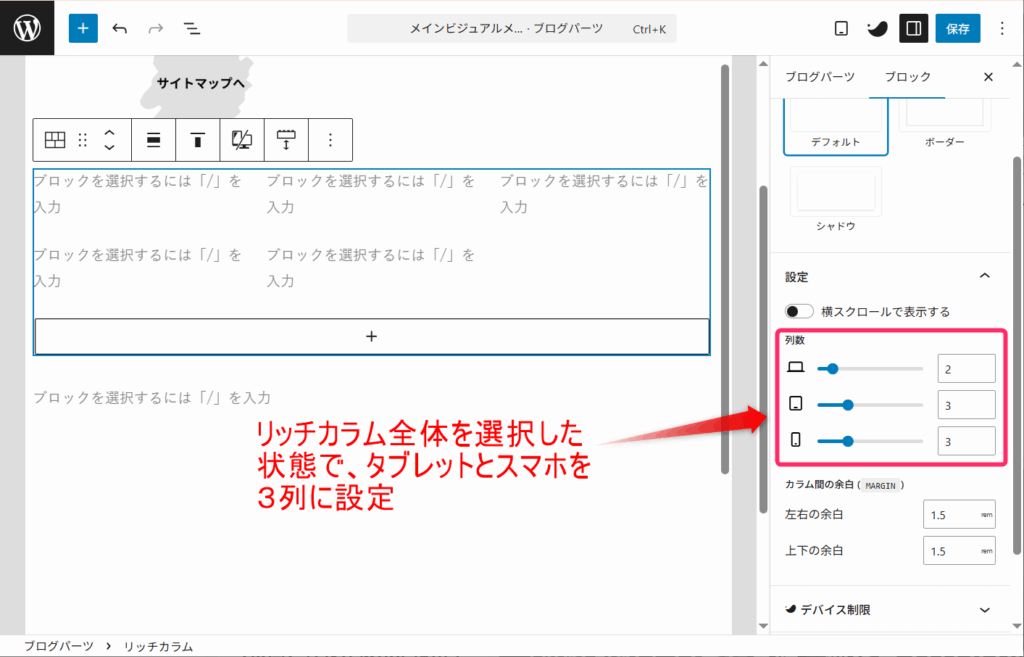Adjust the smartphone column count slider
Viewport: 1024px width, 657px height.
coord(870,441)
